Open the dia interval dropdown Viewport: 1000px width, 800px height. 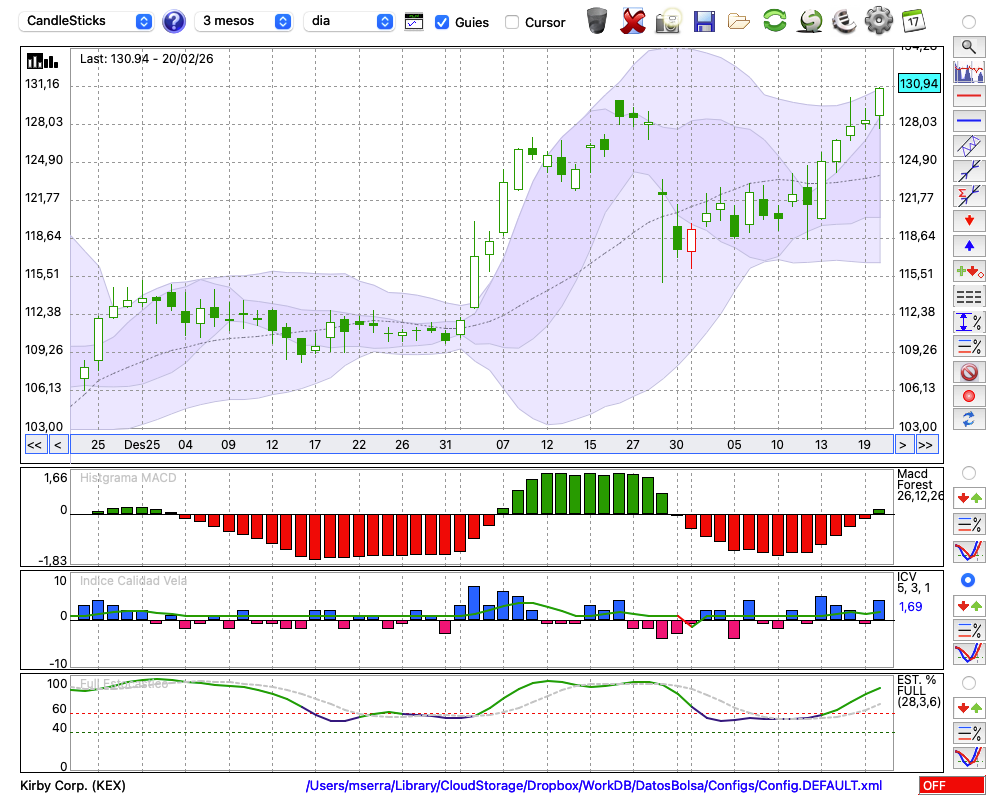pos(349,21)
